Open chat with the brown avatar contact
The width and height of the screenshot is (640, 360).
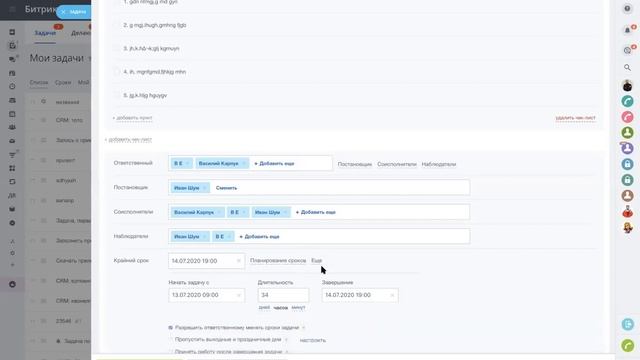point(627,196)
